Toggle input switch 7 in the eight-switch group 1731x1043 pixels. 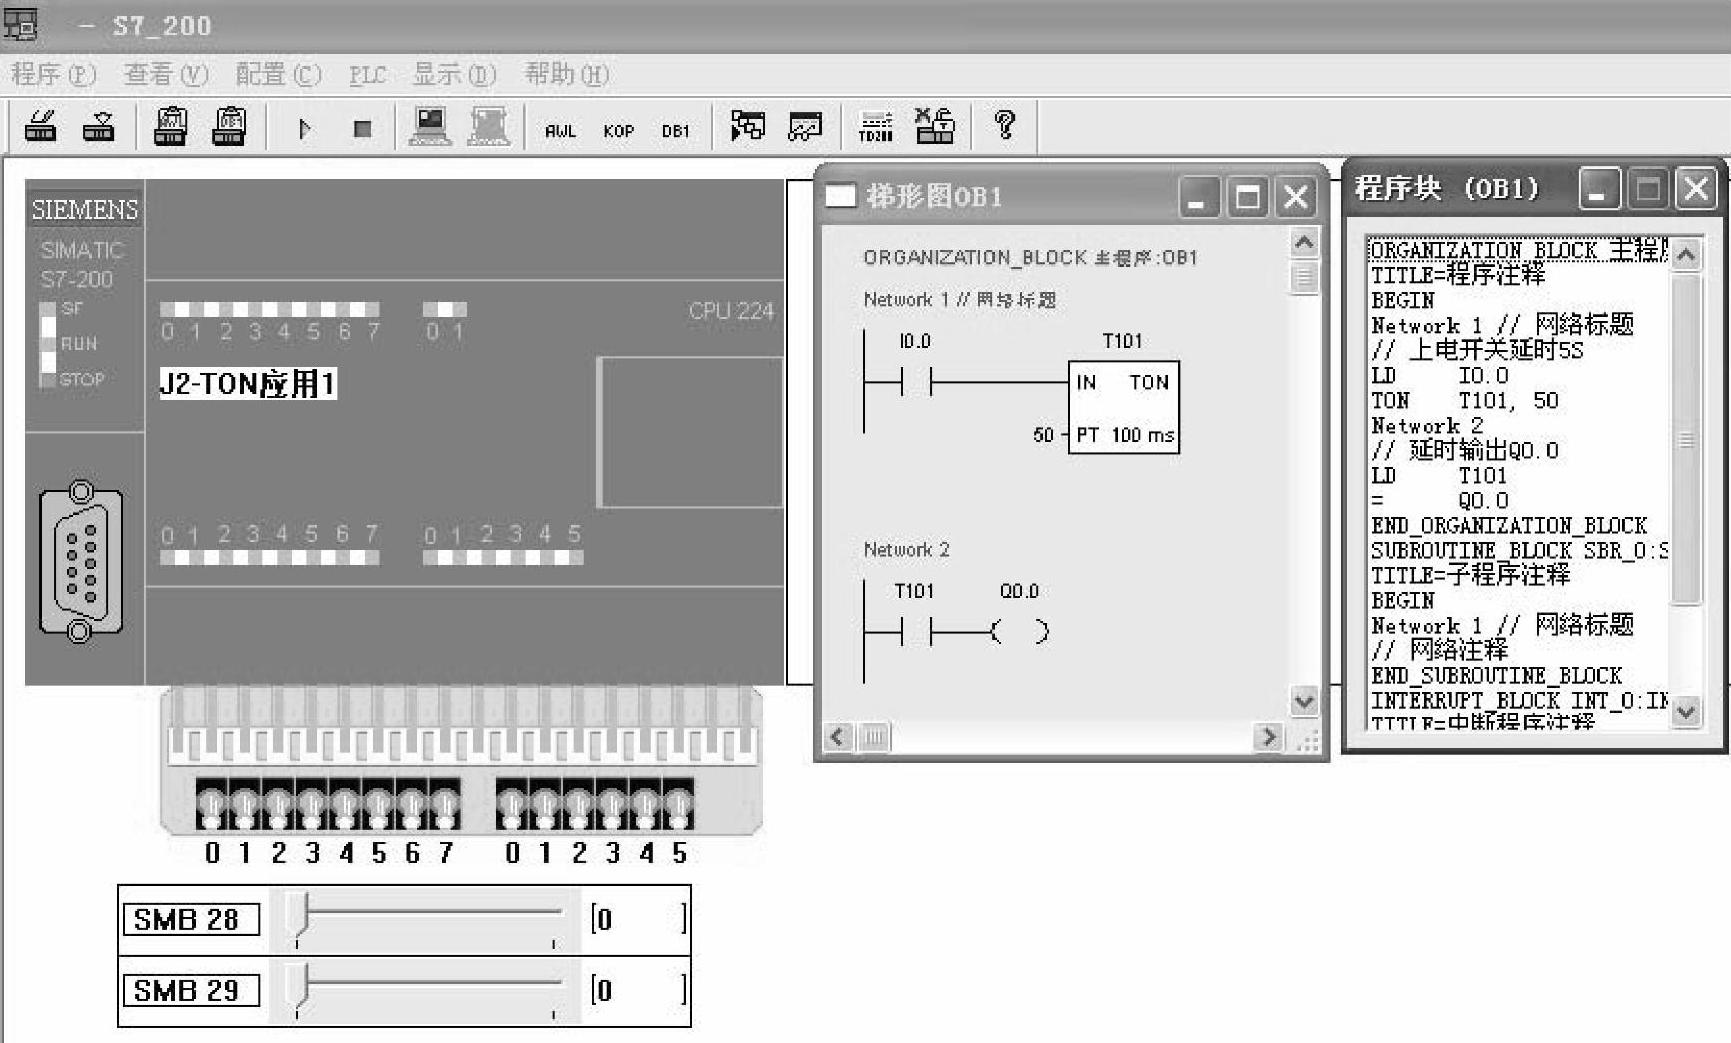tap(445, 804)
